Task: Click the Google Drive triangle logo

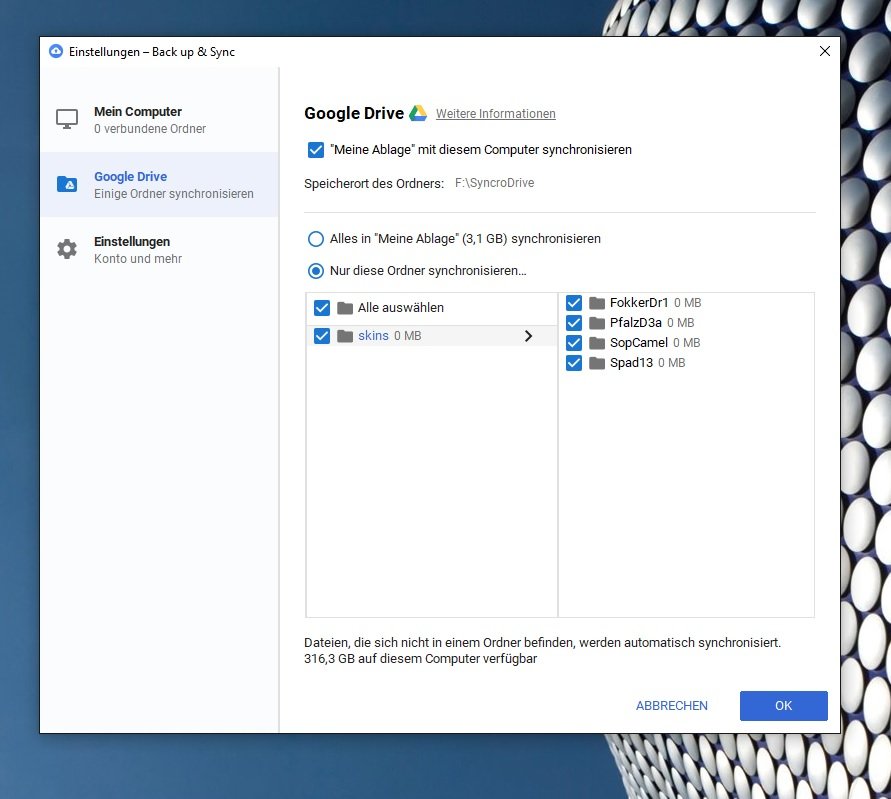Action: click(x=418, y=113)
